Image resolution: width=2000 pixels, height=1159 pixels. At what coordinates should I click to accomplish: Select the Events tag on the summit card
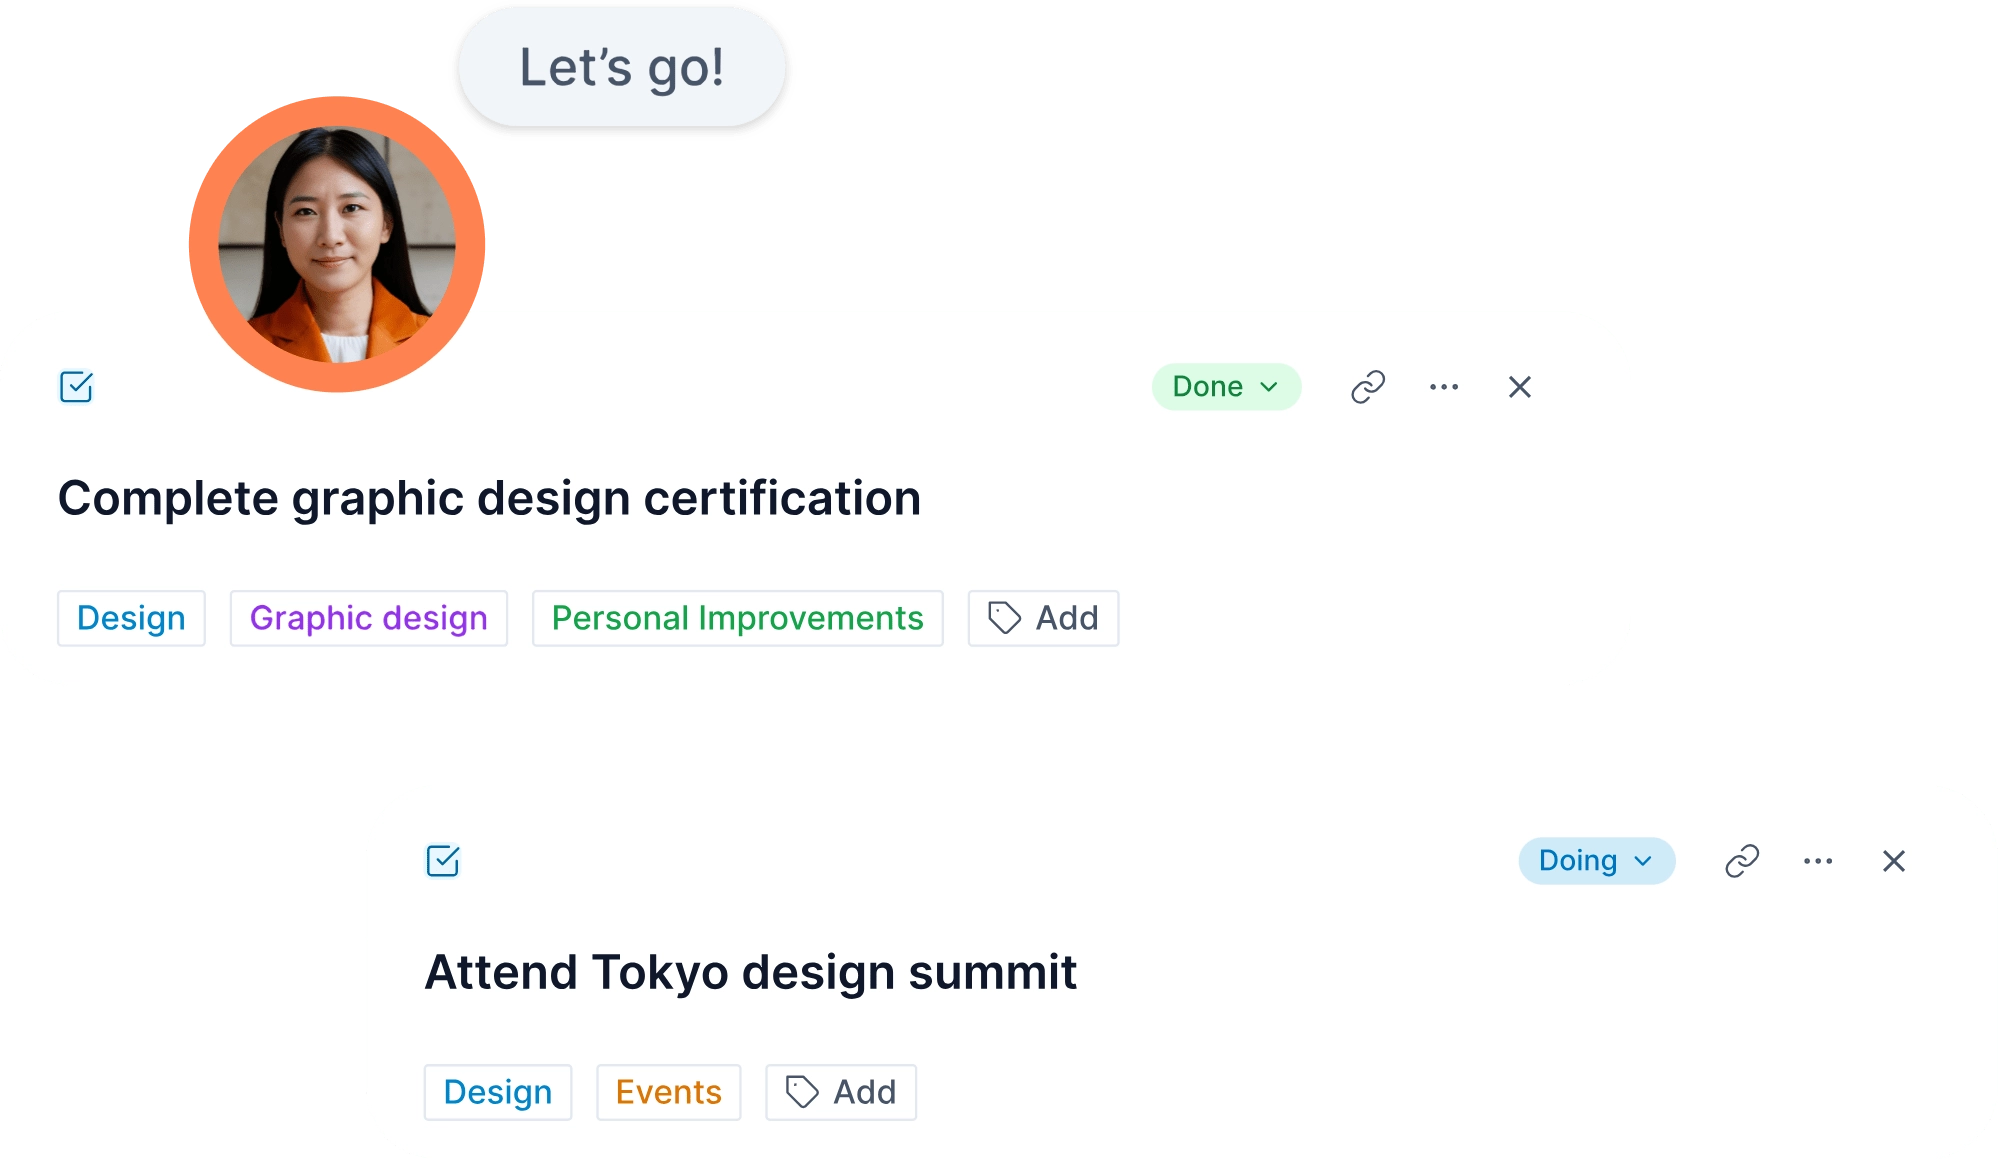[668, 1092]
